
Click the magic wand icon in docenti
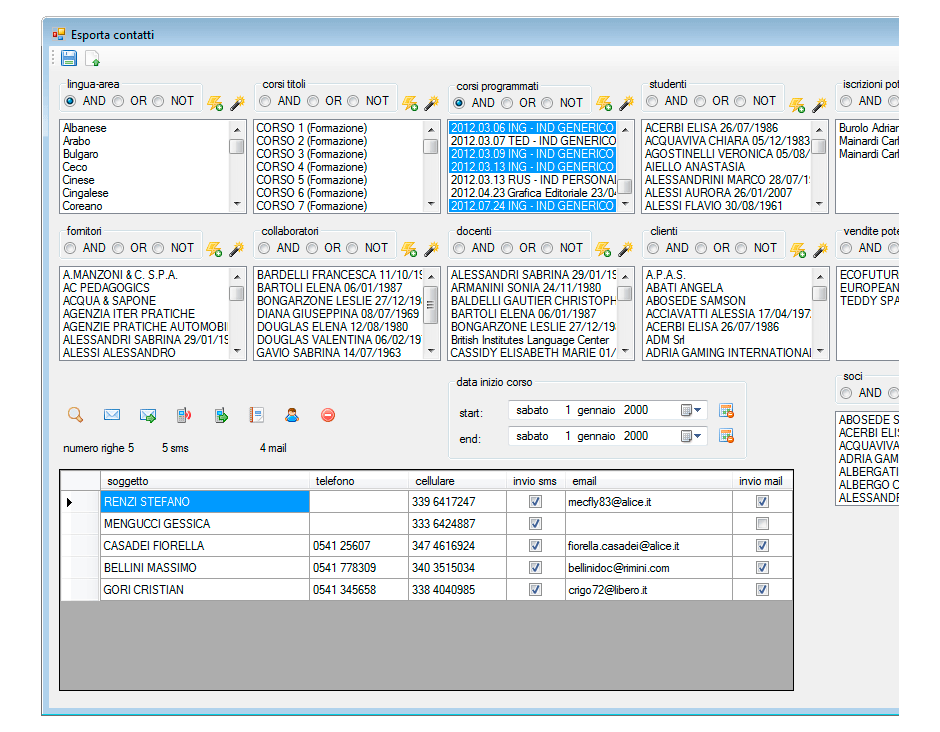(x=626, y=249)
